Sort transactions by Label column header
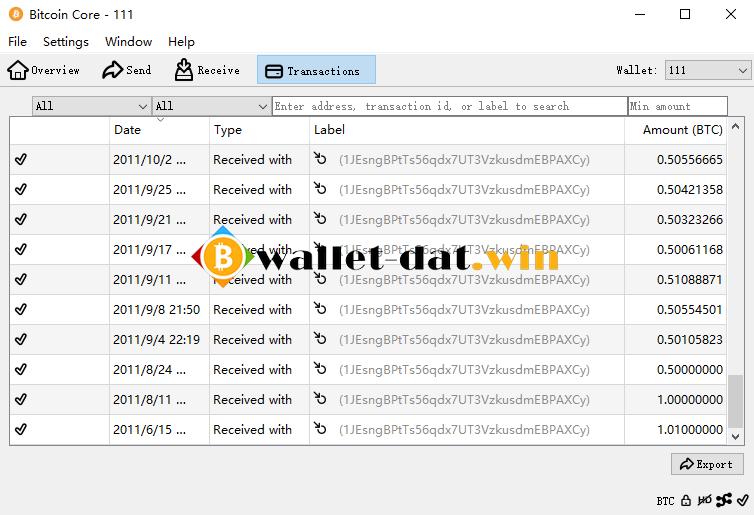Image resolution: width=754 pixels, height=515 pixels. 467,130
